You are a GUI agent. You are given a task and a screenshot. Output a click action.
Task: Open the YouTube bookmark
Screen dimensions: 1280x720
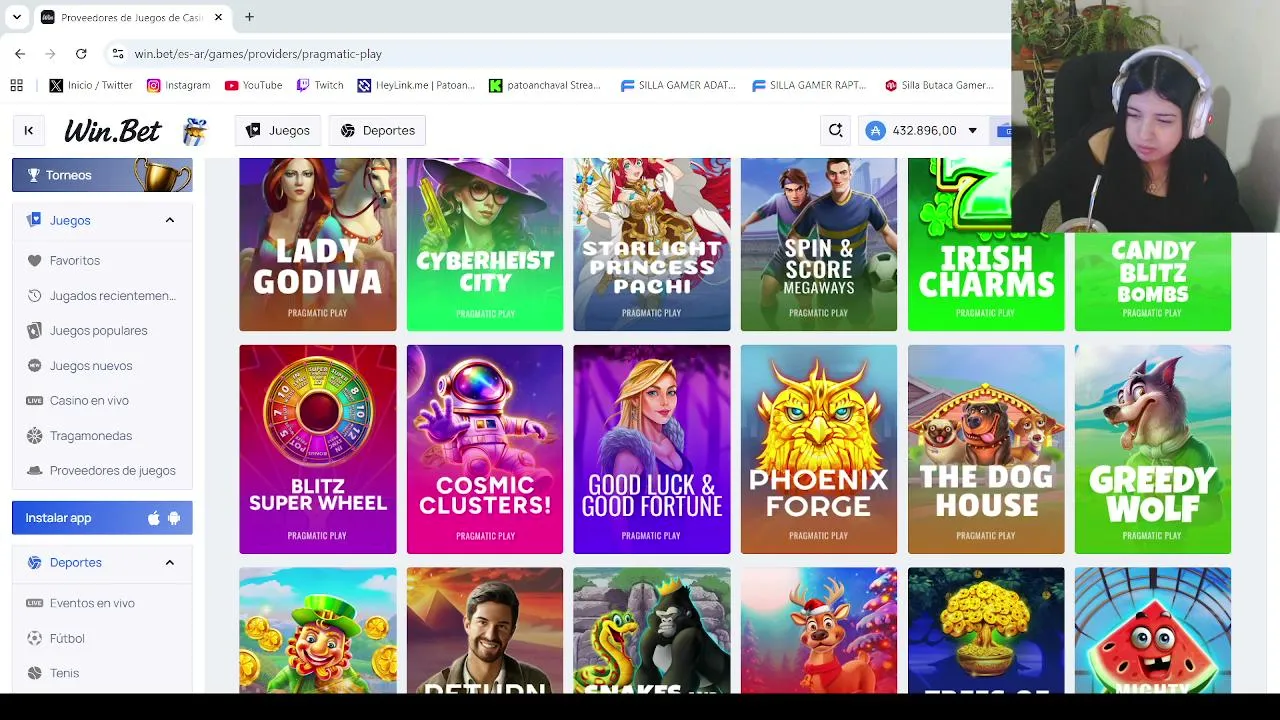(253, 86)
